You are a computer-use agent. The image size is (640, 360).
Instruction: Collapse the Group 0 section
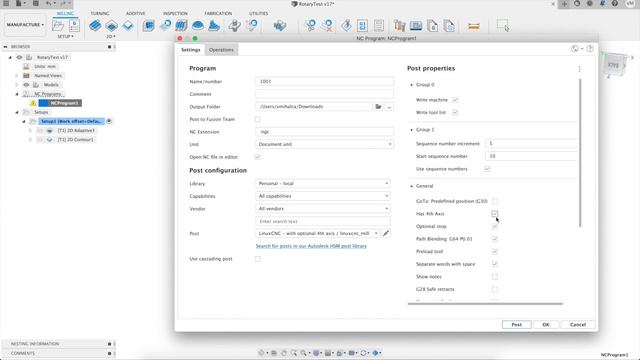point(411,84)
